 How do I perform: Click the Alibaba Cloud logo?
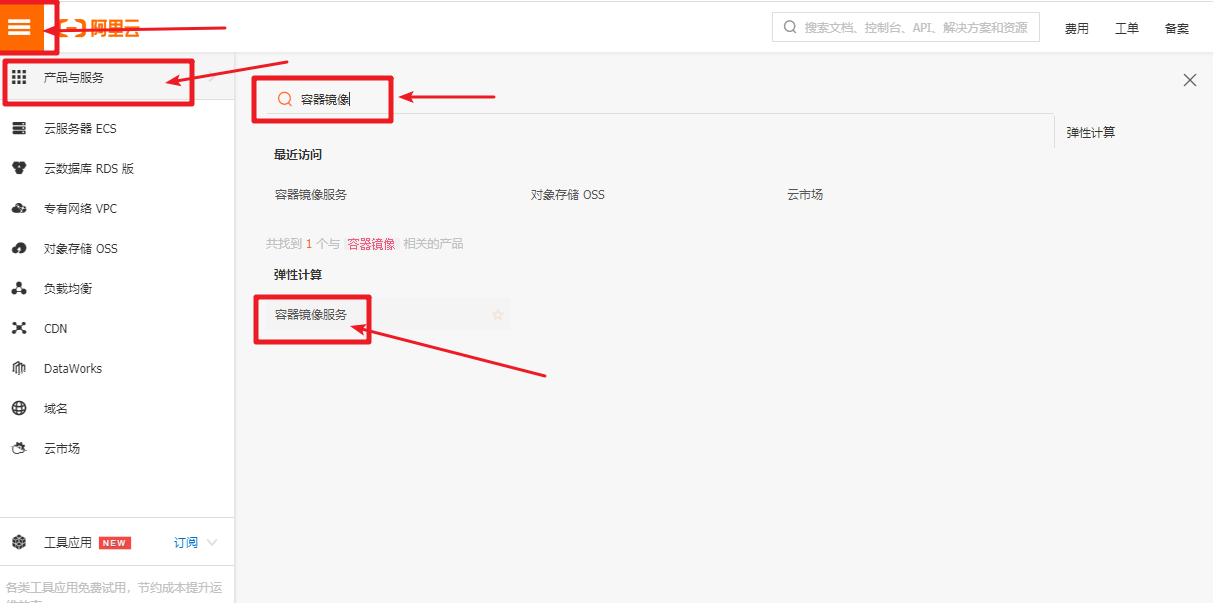[99, 28]
